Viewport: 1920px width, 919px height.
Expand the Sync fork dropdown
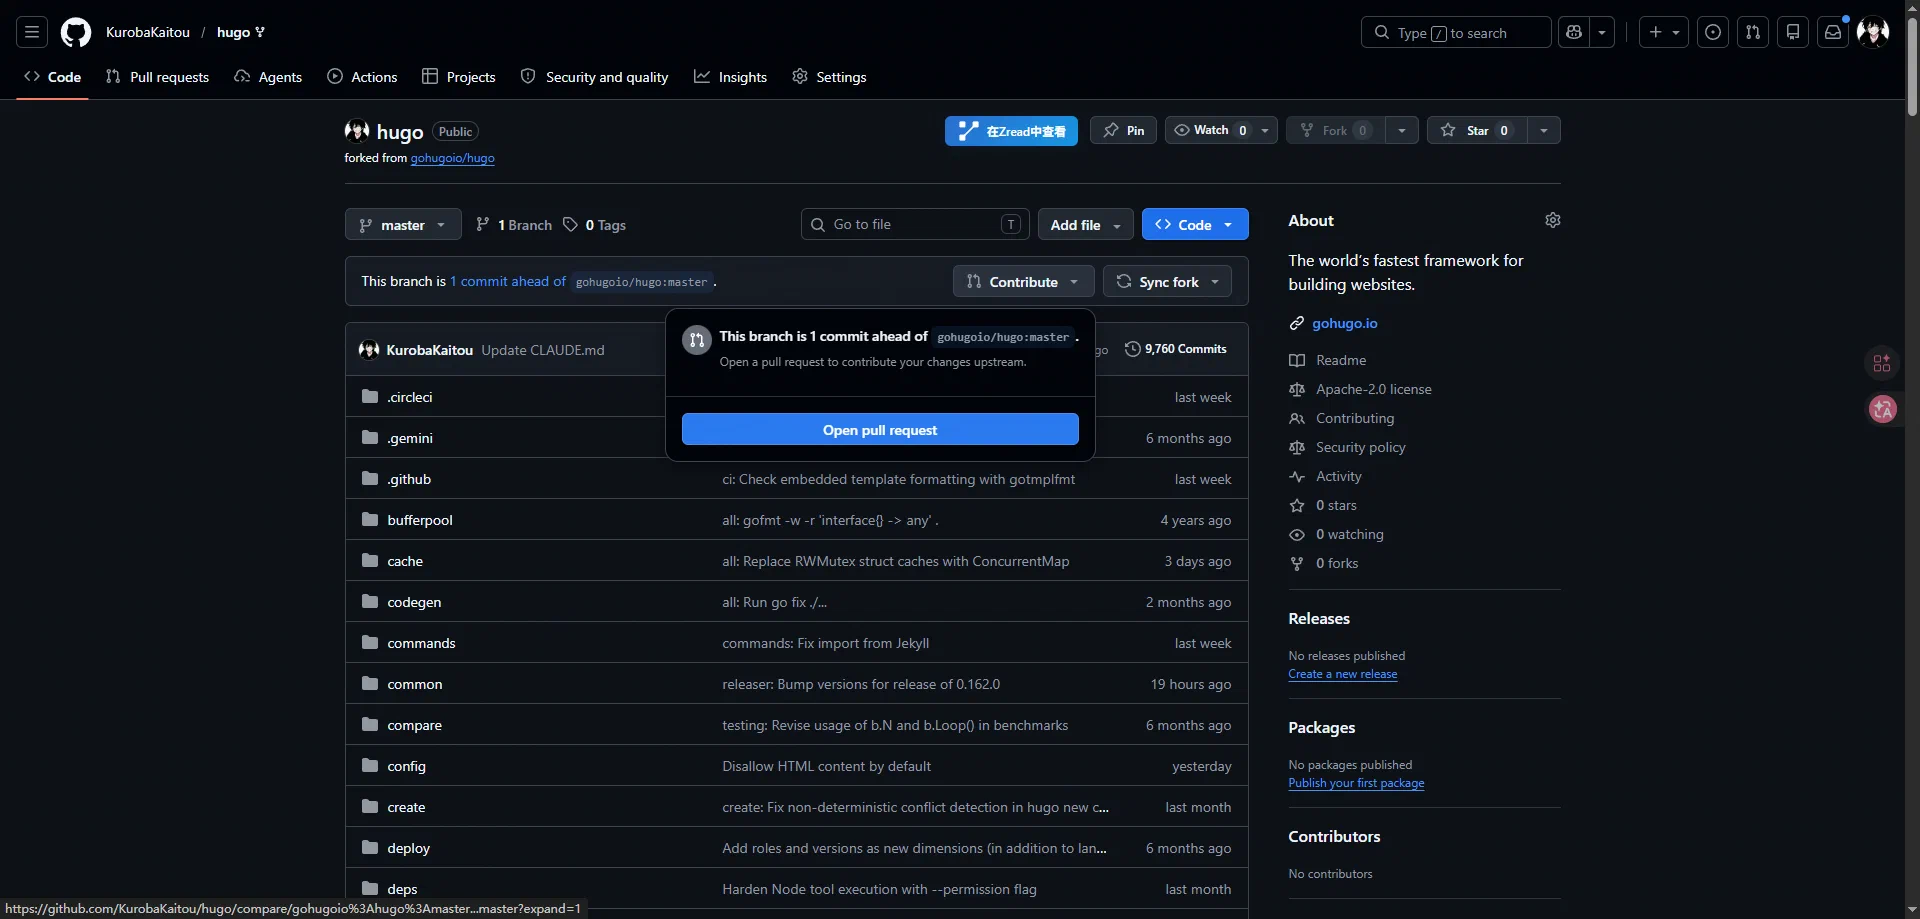[x=1168, y=282]
